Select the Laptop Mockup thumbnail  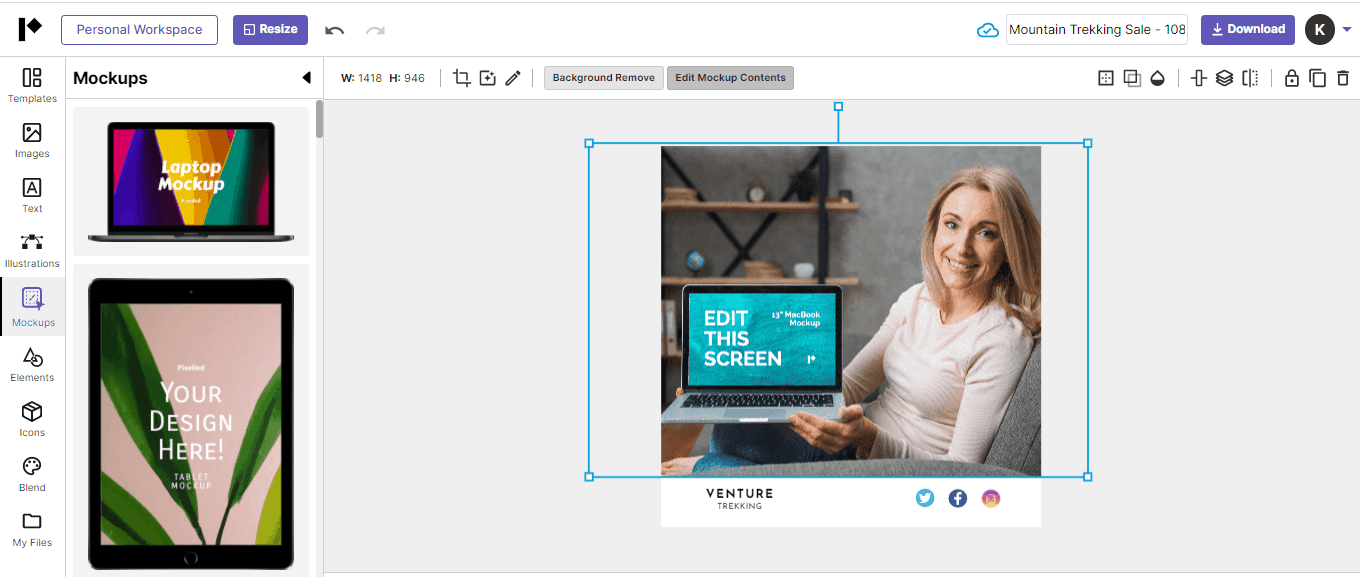190,181
